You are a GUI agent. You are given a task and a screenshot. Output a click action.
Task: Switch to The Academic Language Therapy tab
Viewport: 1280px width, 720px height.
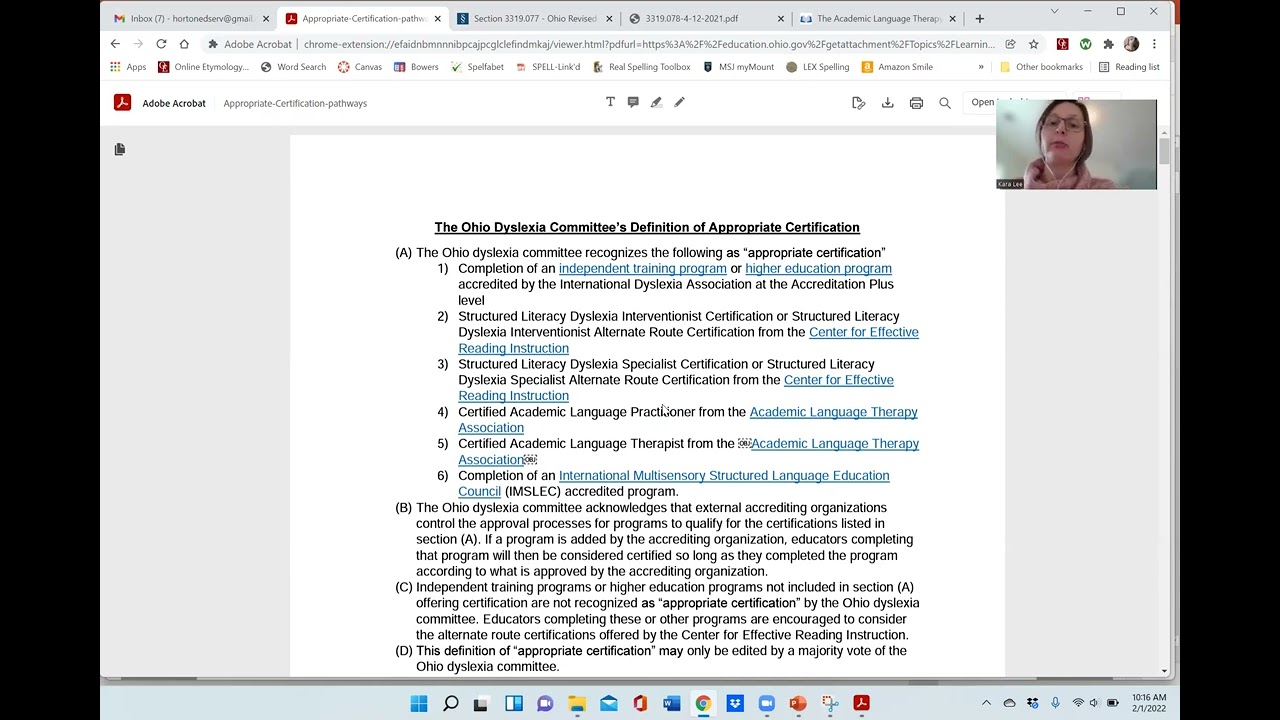[x=876, y=18]
